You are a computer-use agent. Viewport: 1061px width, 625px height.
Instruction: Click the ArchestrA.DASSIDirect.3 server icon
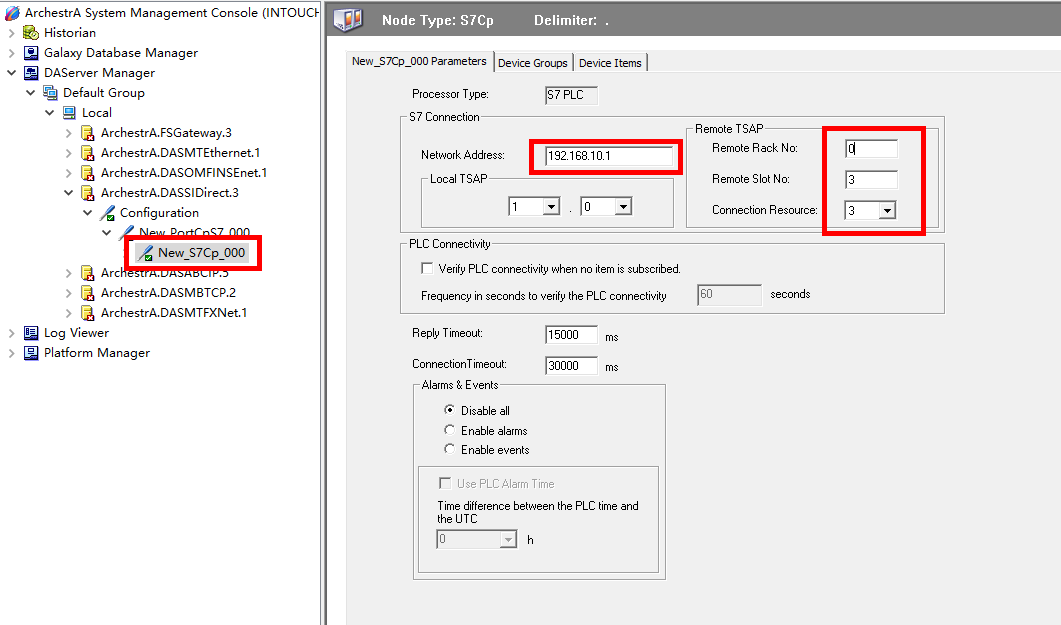(x=87, y=193)
